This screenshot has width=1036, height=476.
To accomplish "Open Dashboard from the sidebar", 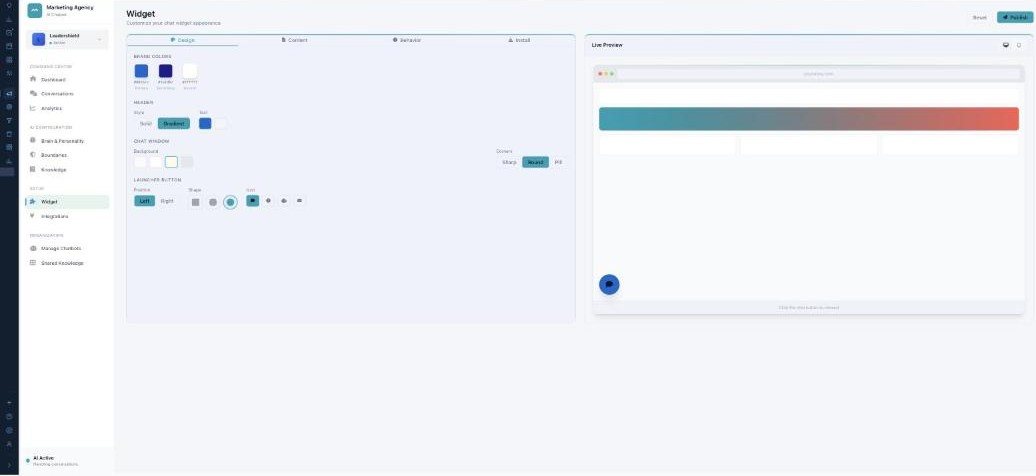I will click(67, 79).
